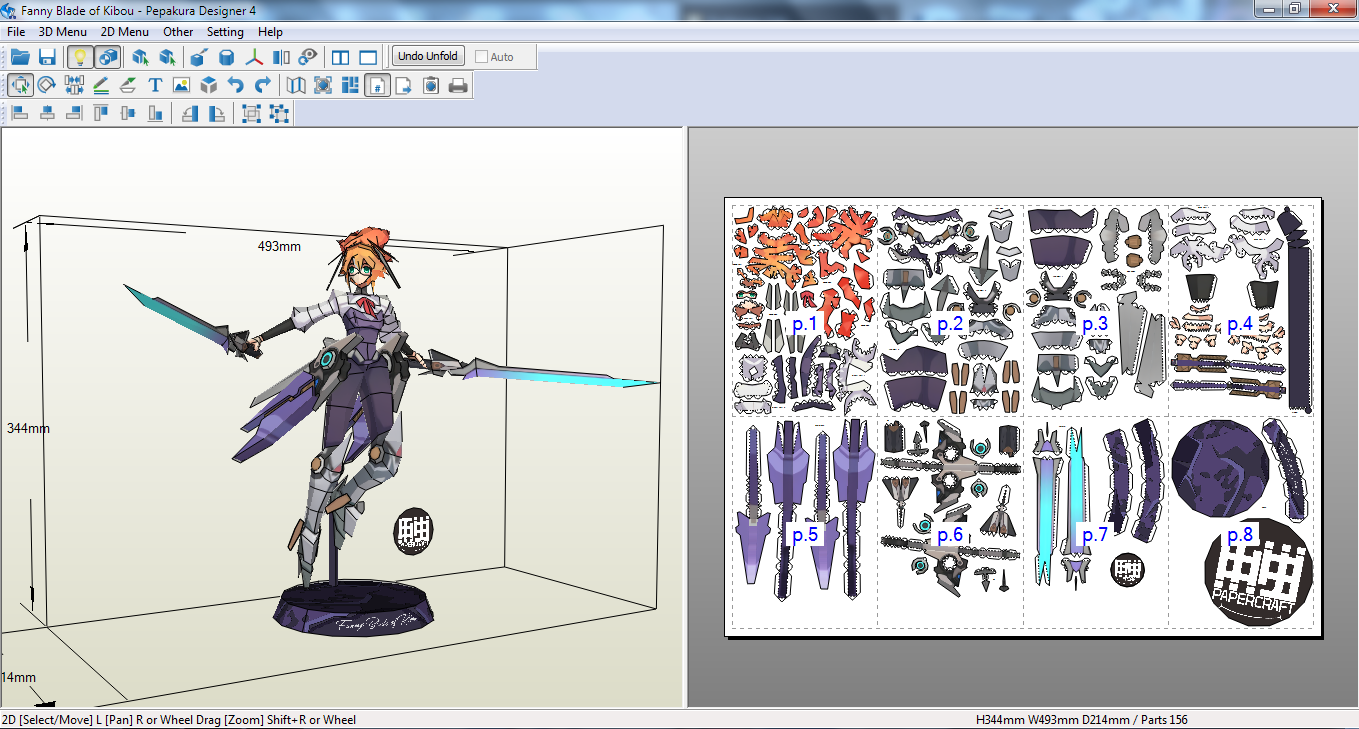
Task: Rotate part 90 degrees clockwise
Action: 216,113
